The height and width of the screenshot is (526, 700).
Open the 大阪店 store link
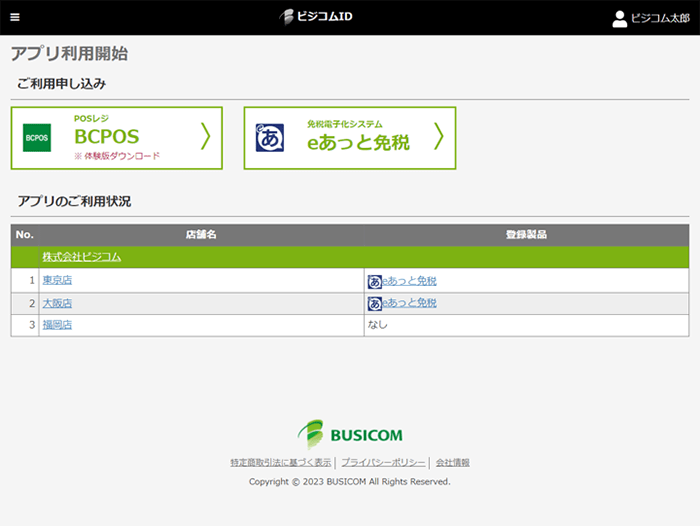(56, 303)
